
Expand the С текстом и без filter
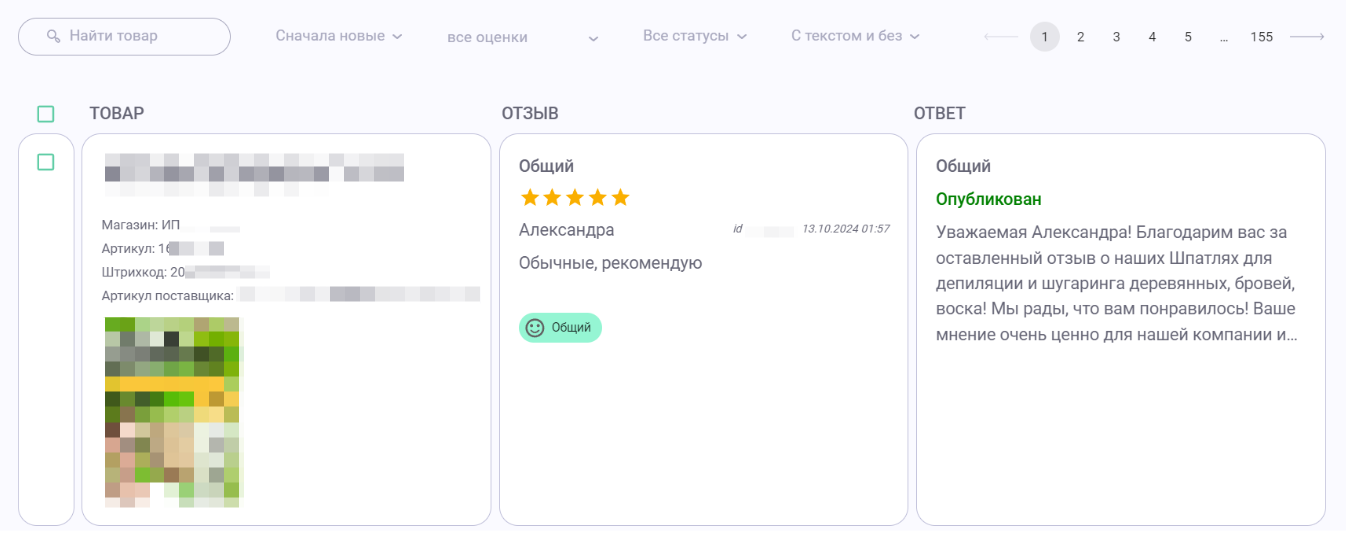point(855,36)
